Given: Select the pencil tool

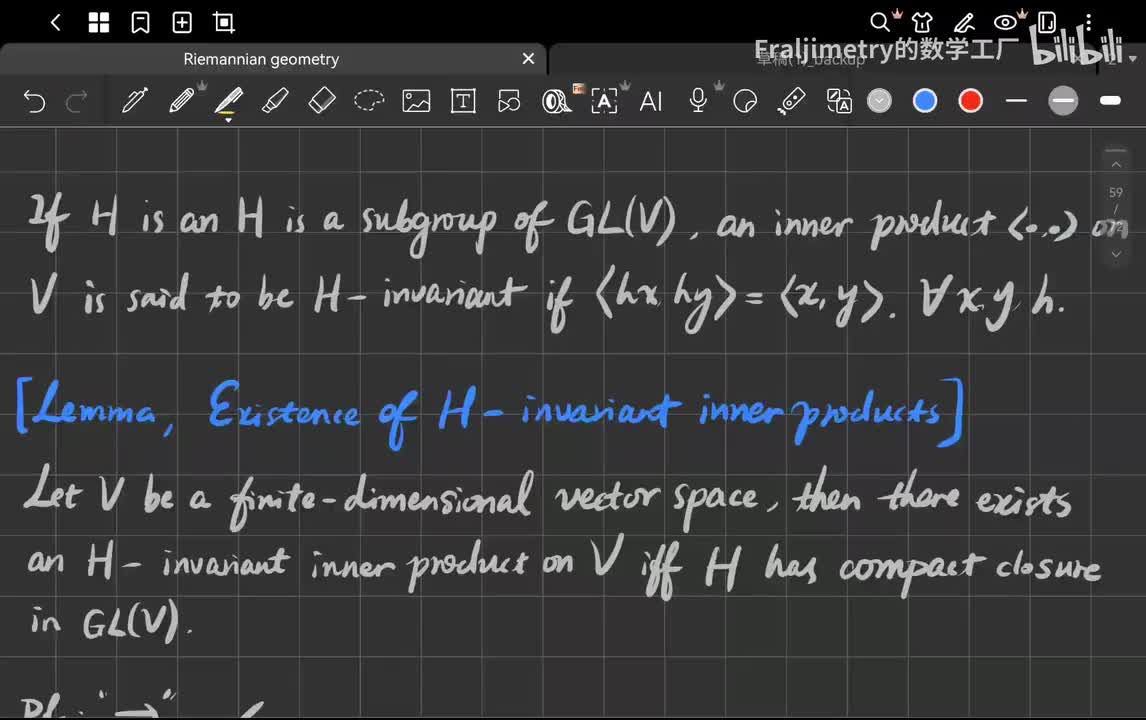Looking at the screenshot, I should pyautogui.click(x=181, y=101).
